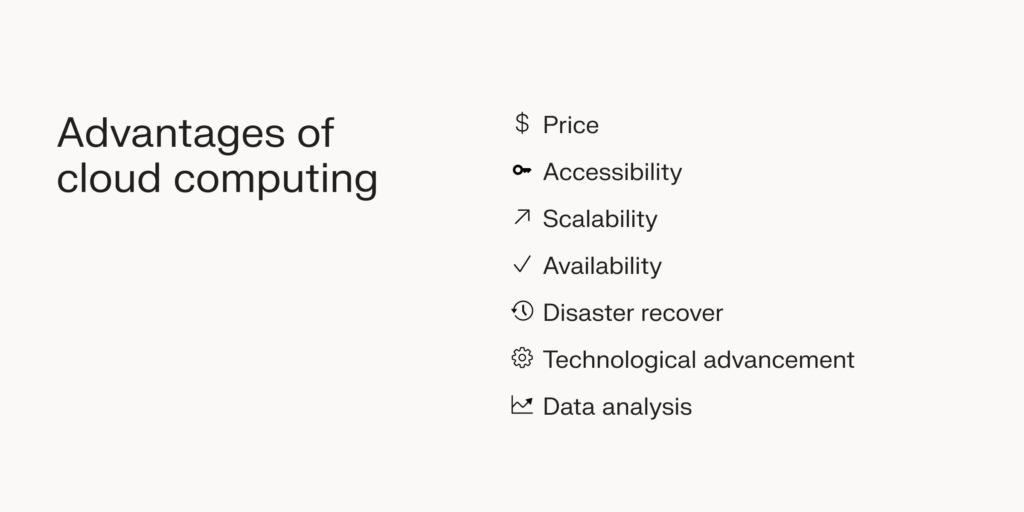Select the checkmark icon beside Availability
The image size is (1024, 512).
522,264
